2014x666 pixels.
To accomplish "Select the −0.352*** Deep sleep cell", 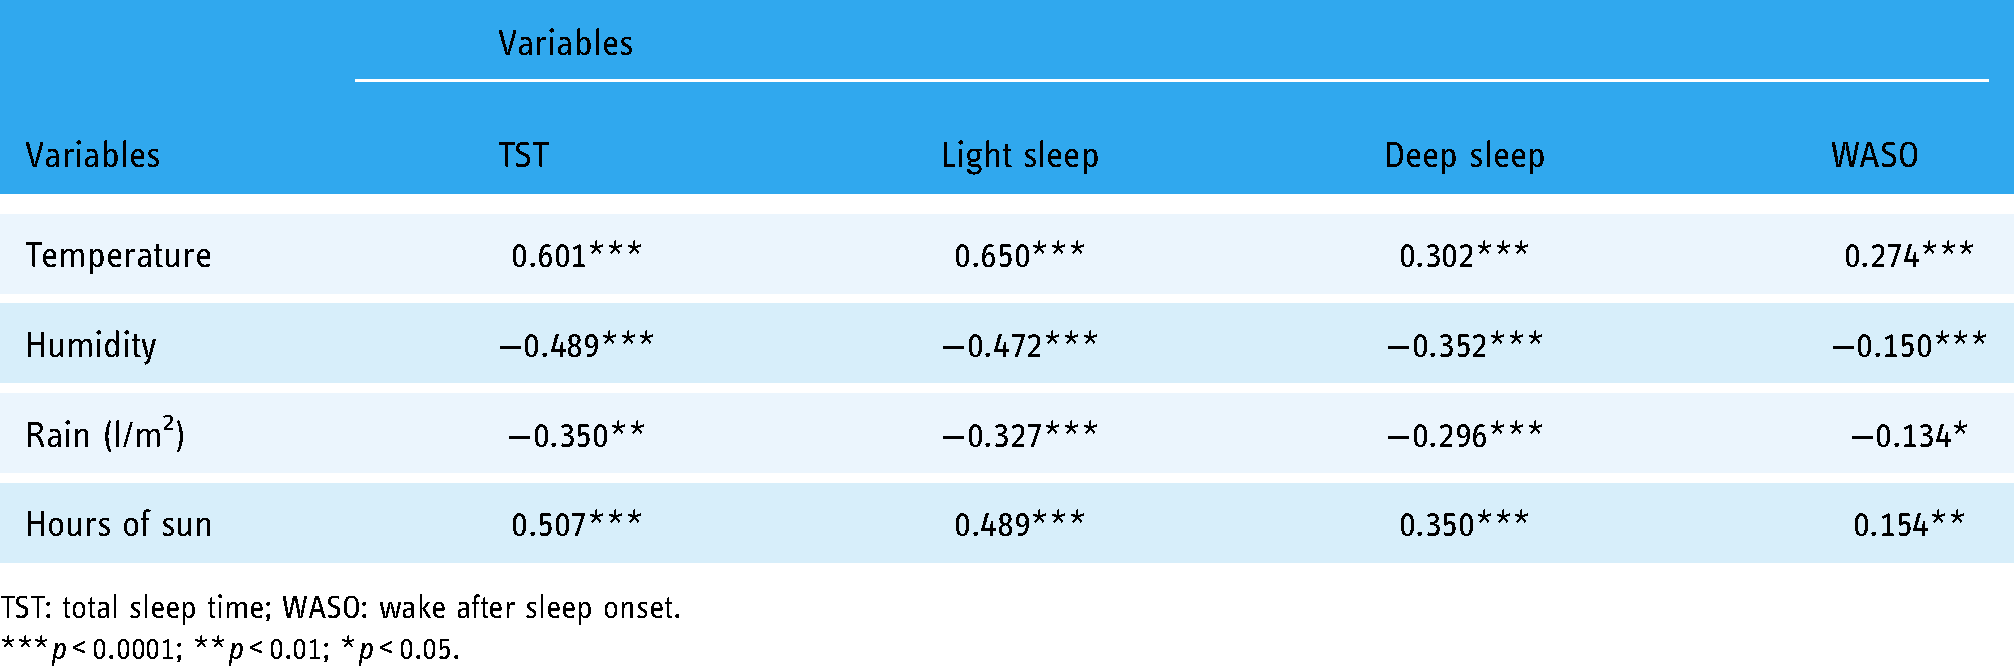I will [x=1464, y=345].
